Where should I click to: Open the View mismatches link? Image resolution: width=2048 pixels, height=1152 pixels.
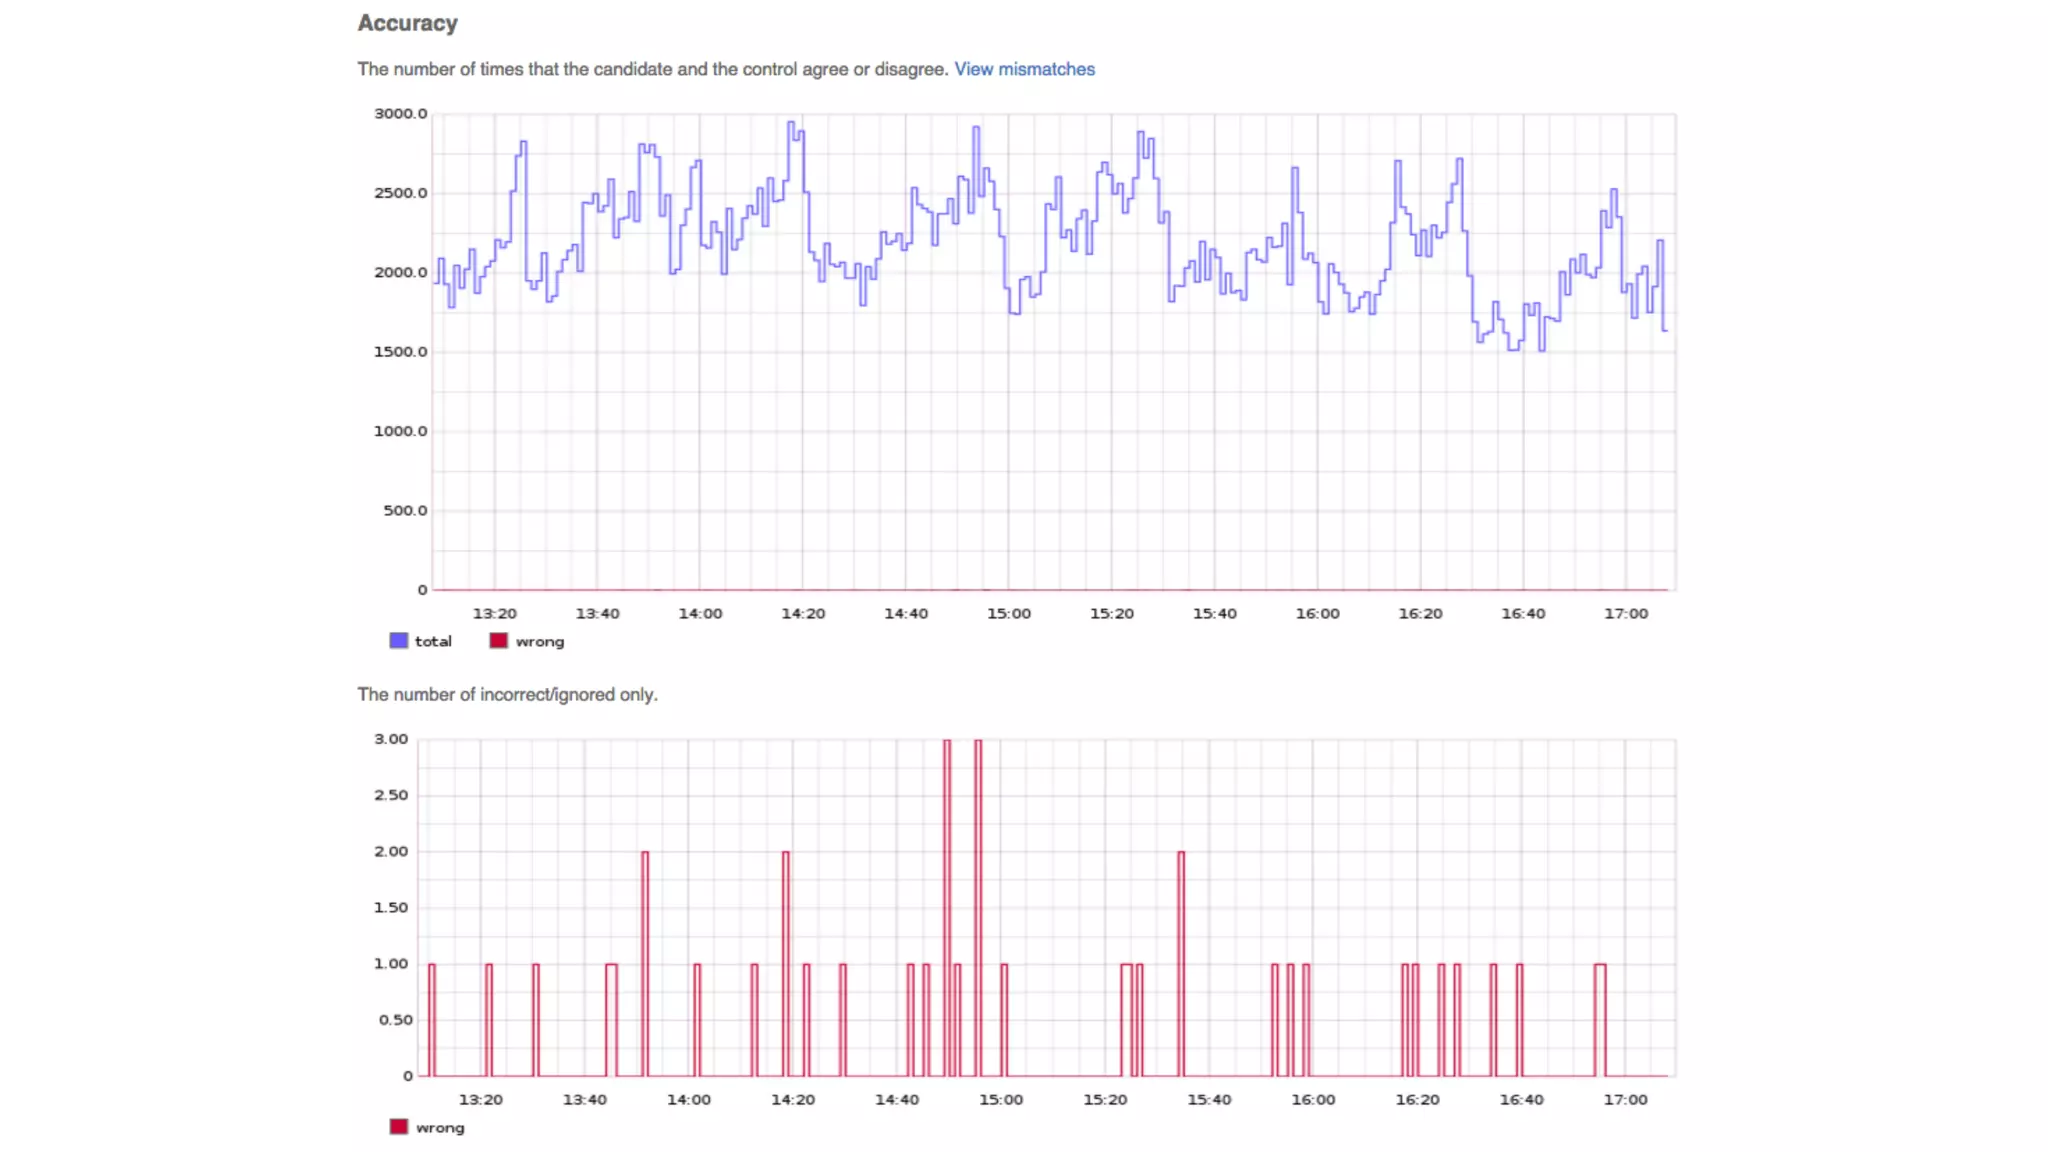[1024, 69]
